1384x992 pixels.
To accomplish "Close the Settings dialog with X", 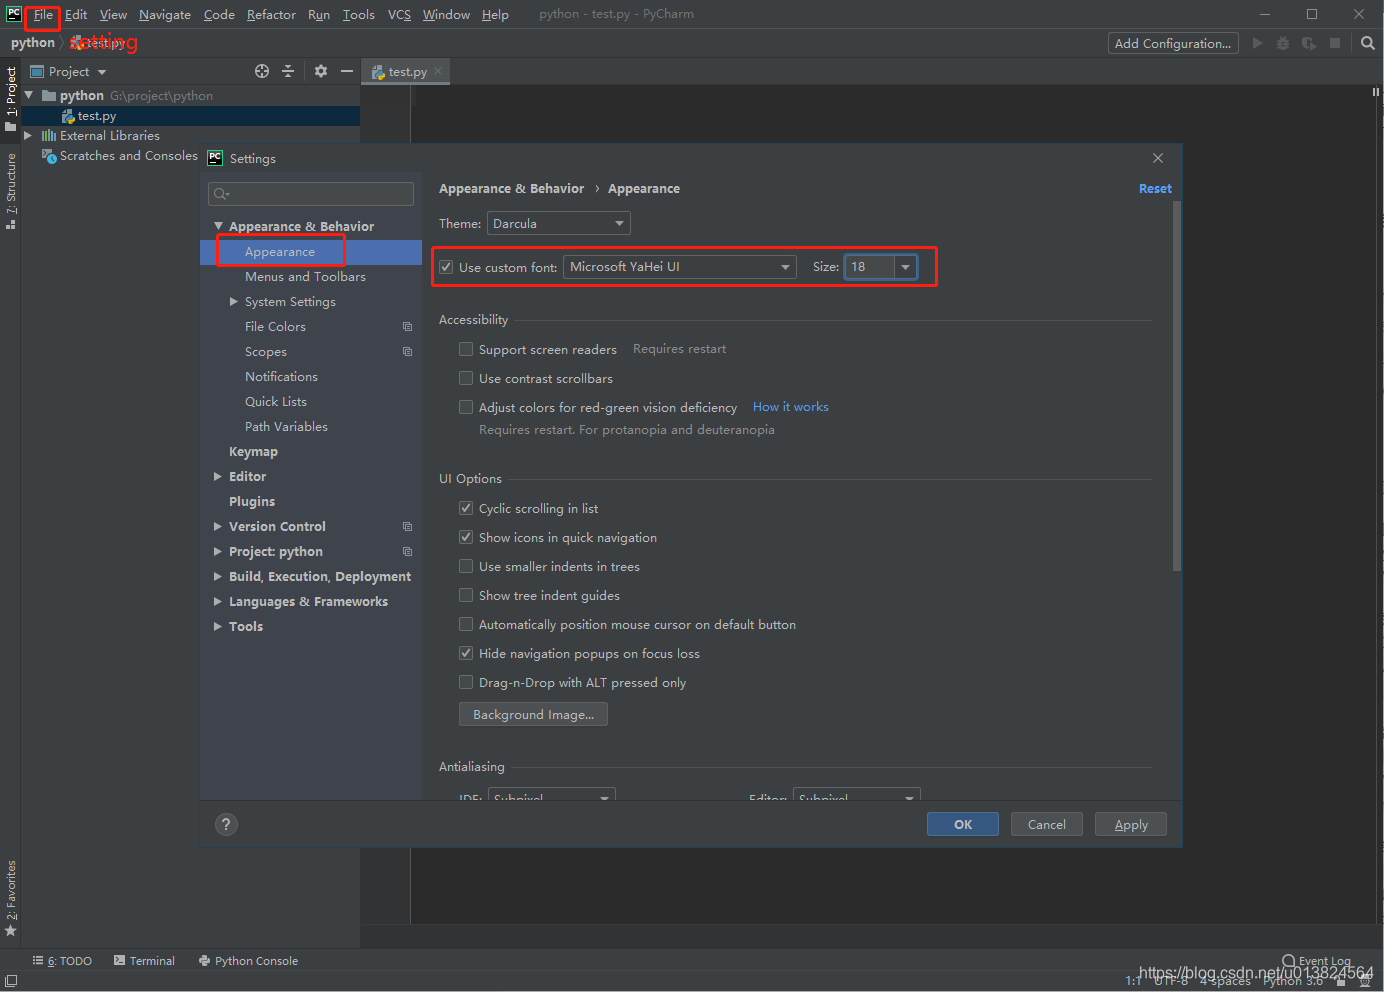I will coord(1158,158).
